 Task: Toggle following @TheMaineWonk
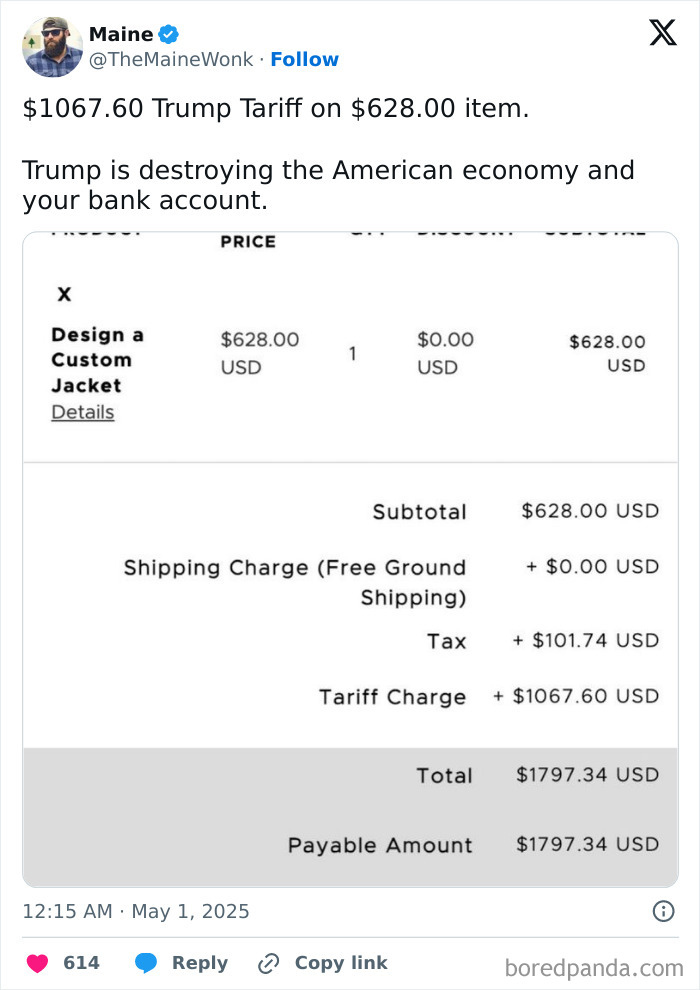point(304,59)
